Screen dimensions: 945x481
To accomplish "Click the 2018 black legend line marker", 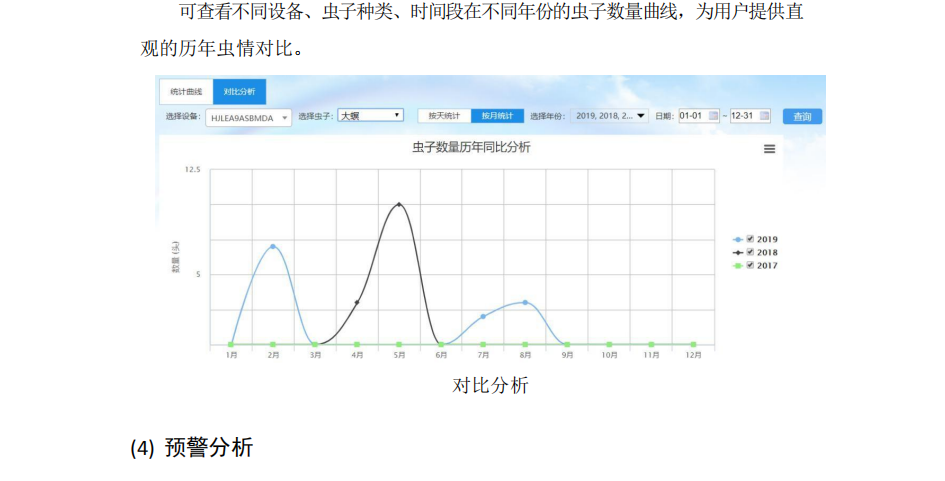I will pyautogui.click(x=738, y=253).
